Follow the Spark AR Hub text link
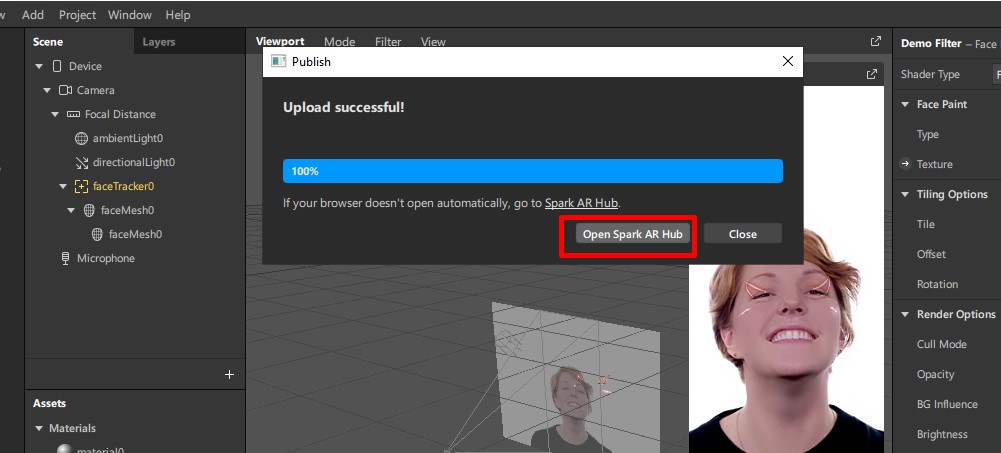 581,203
